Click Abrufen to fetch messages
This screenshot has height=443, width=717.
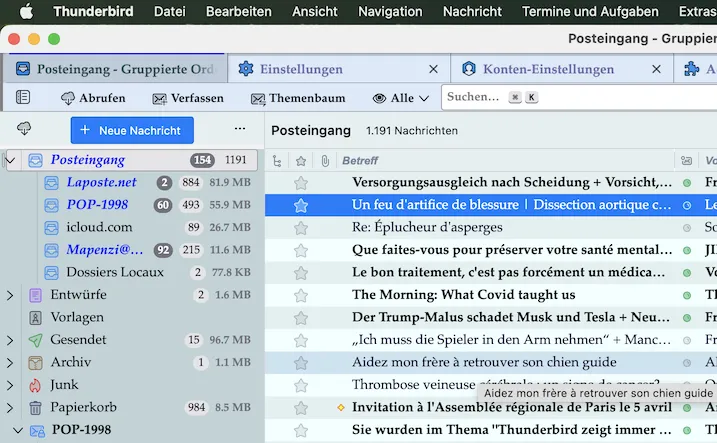coord(93,98)
